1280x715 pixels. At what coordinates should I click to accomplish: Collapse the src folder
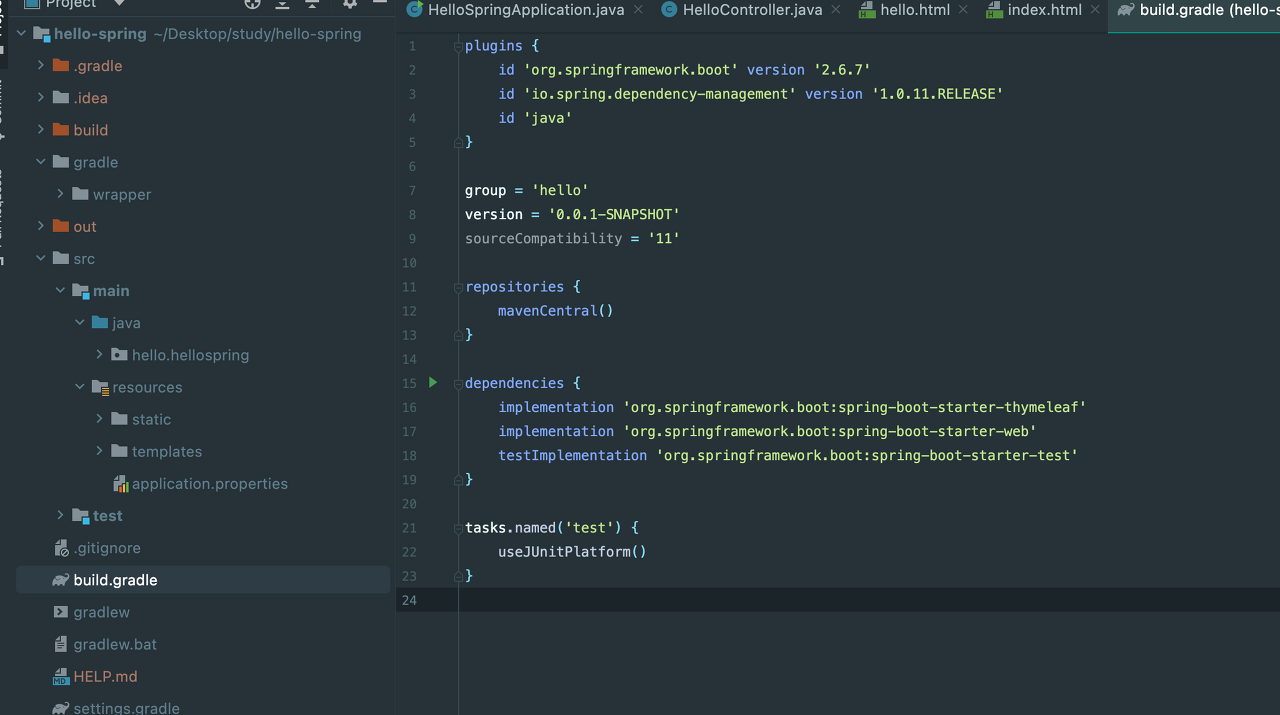click(x=41, y=258)
